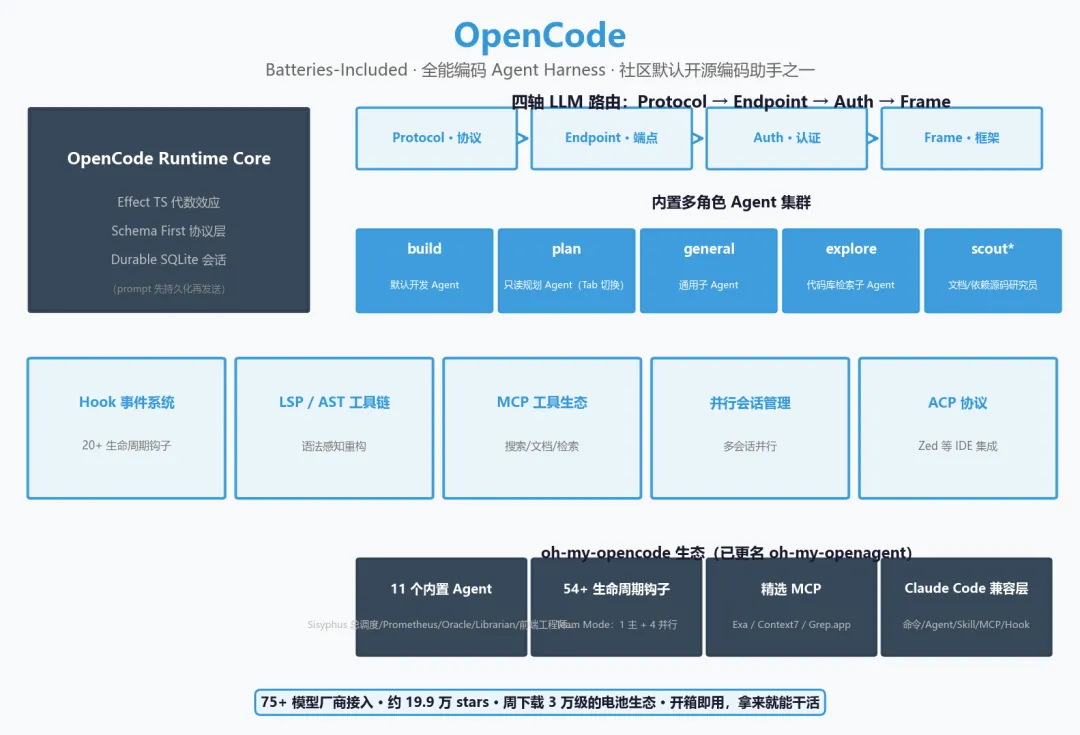Click the Batteries-Included subtitle line
Screen dimensions: 1080x735
pyautogui.click(x=540, y=70)
